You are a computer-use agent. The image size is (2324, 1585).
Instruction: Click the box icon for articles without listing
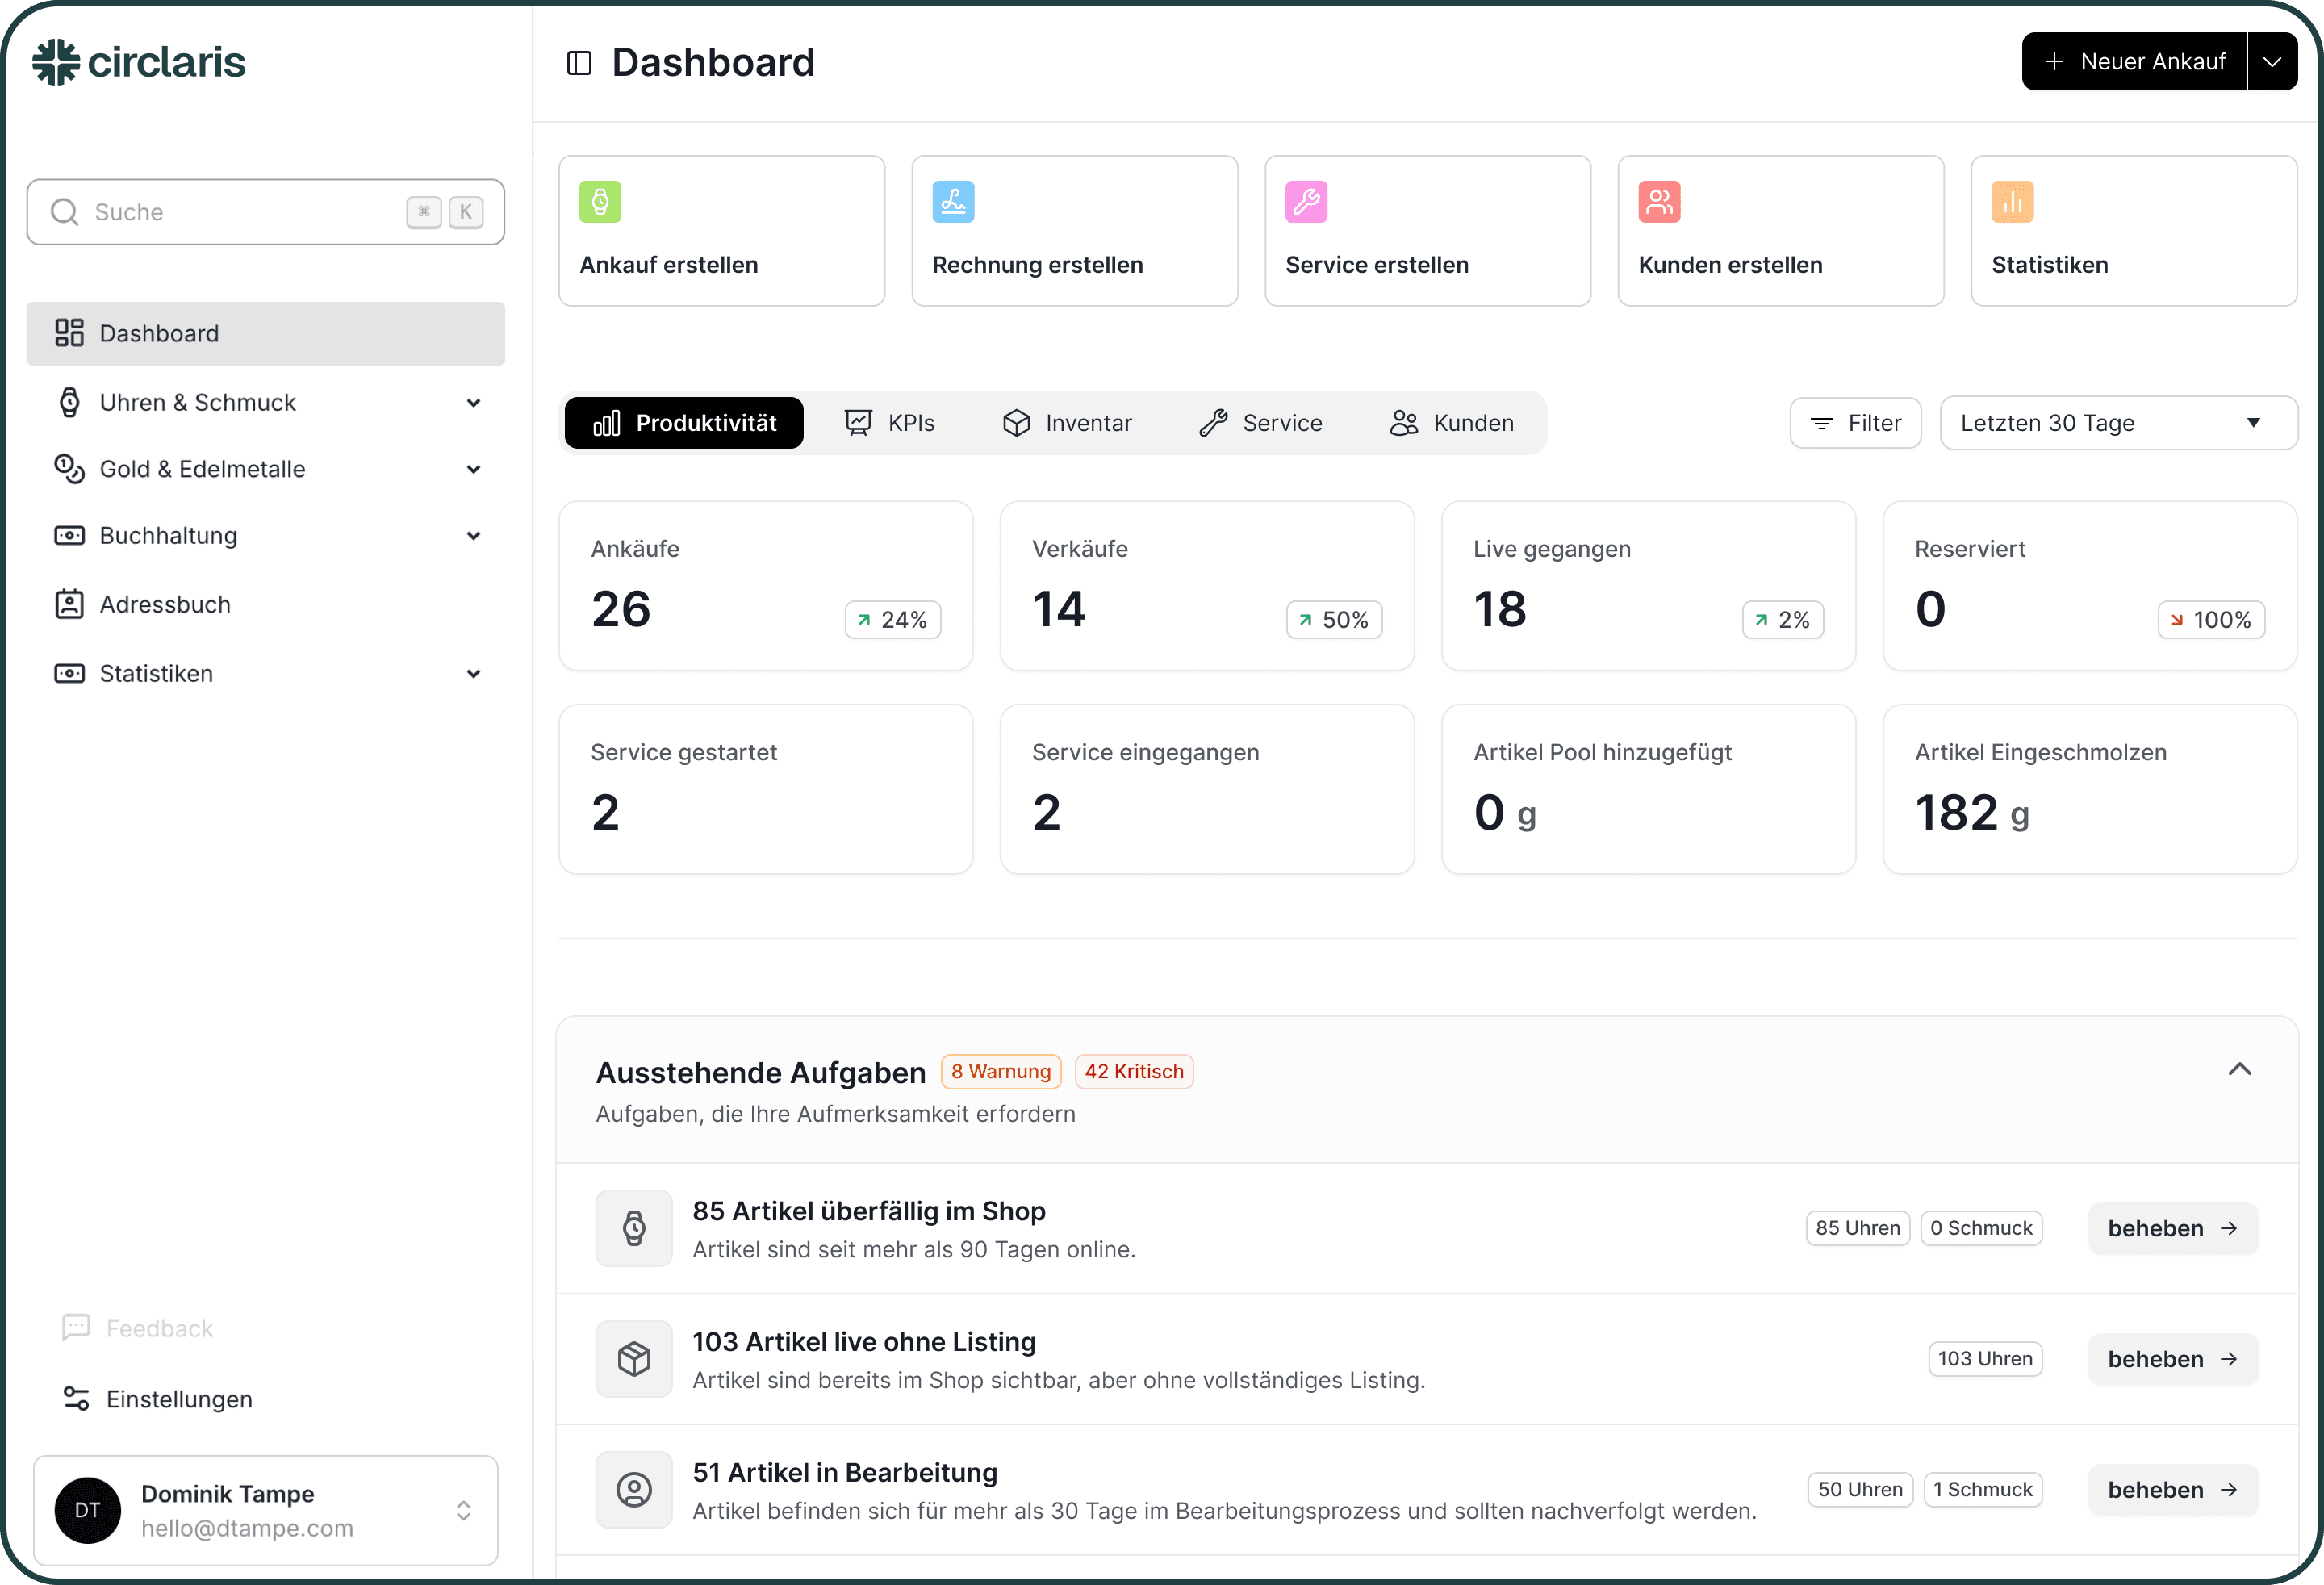[634, 1358]
